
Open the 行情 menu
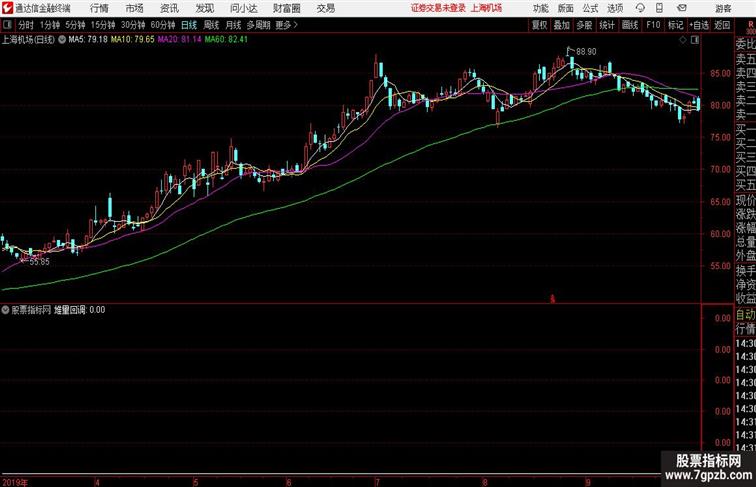click(99, 8)
